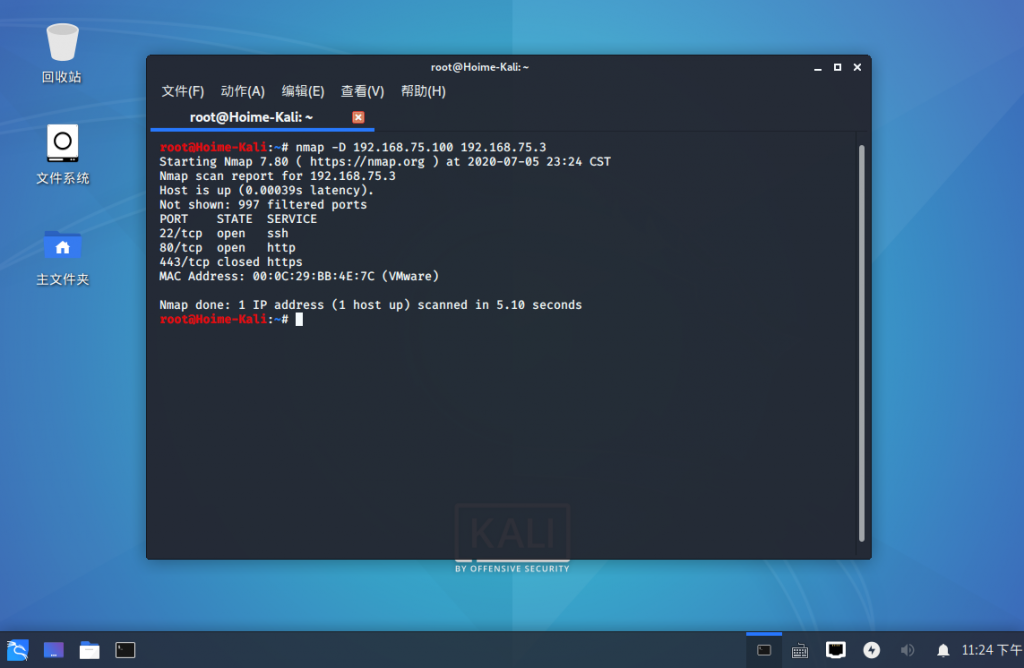Open the 主文件夹 Home folder desktop icon
The width and height of the screenshot is (1024, 668).
[62, 258]
